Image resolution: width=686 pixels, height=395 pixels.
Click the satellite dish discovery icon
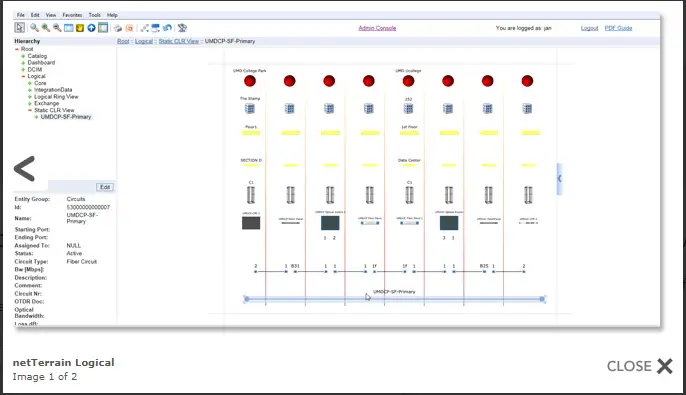(x=182, y=28)
